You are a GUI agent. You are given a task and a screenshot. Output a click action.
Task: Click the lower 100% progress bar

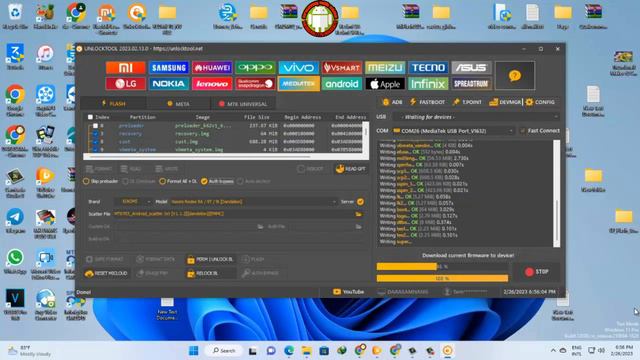[x=442, y=278]
